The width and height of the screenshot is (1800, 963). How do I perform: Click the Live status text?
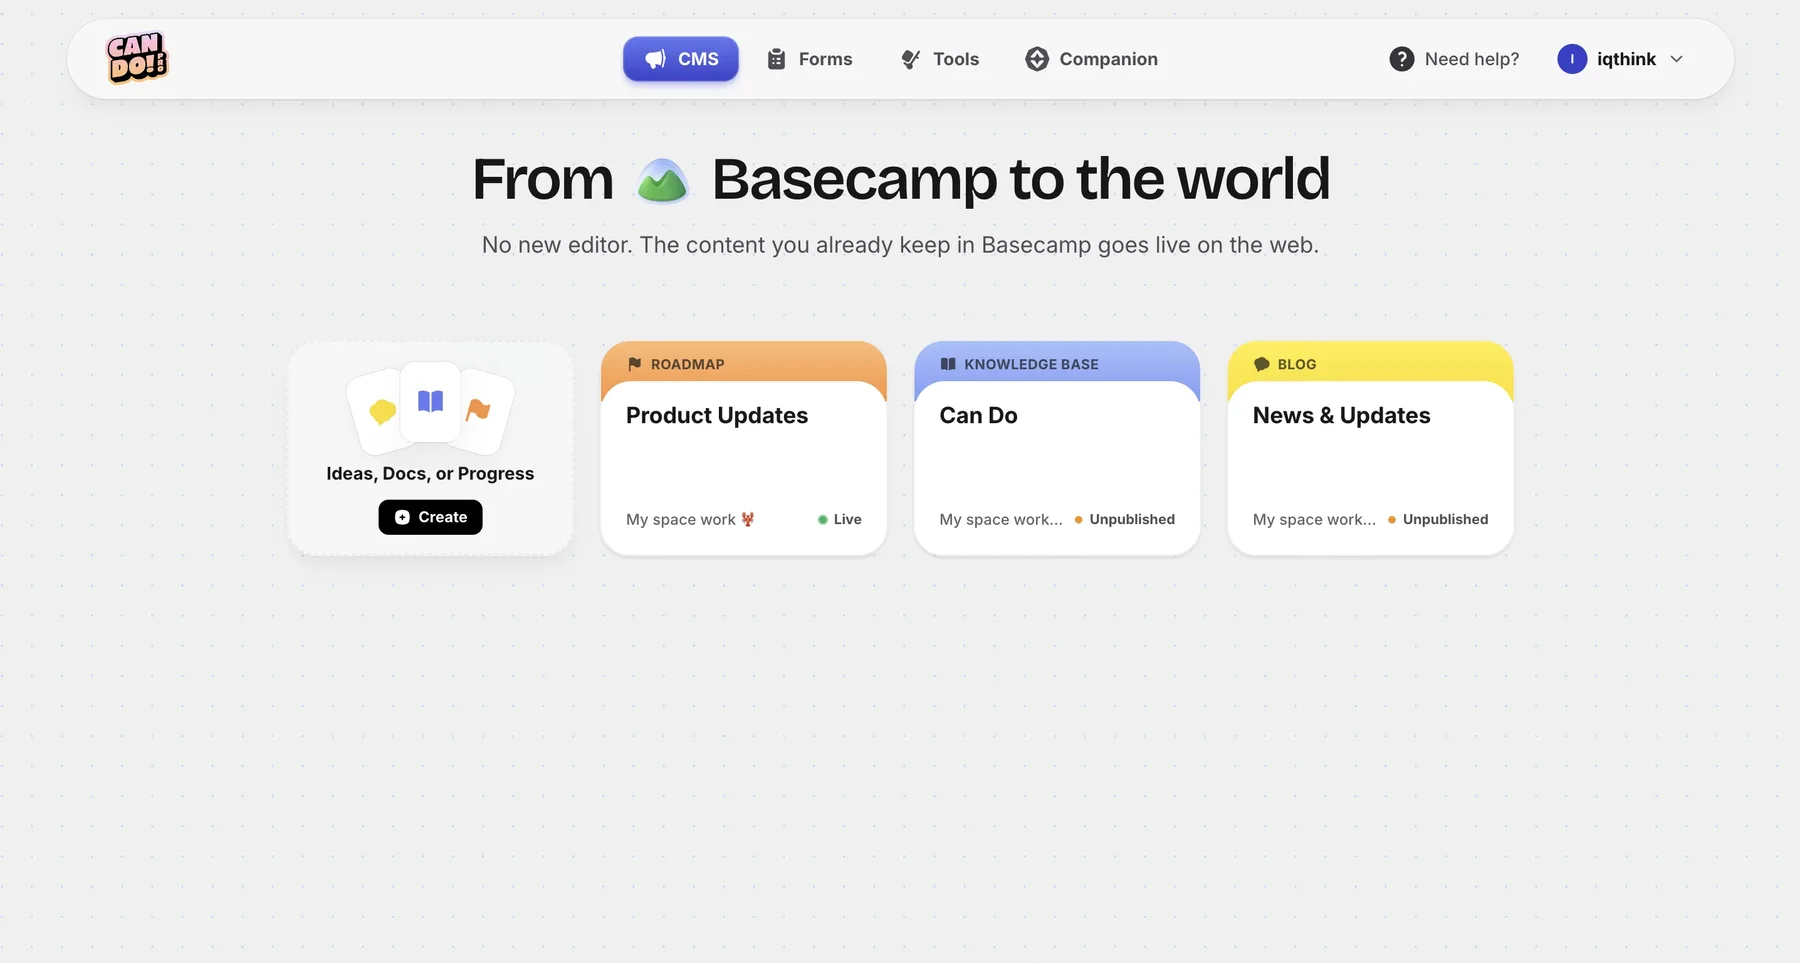(847, 519)
